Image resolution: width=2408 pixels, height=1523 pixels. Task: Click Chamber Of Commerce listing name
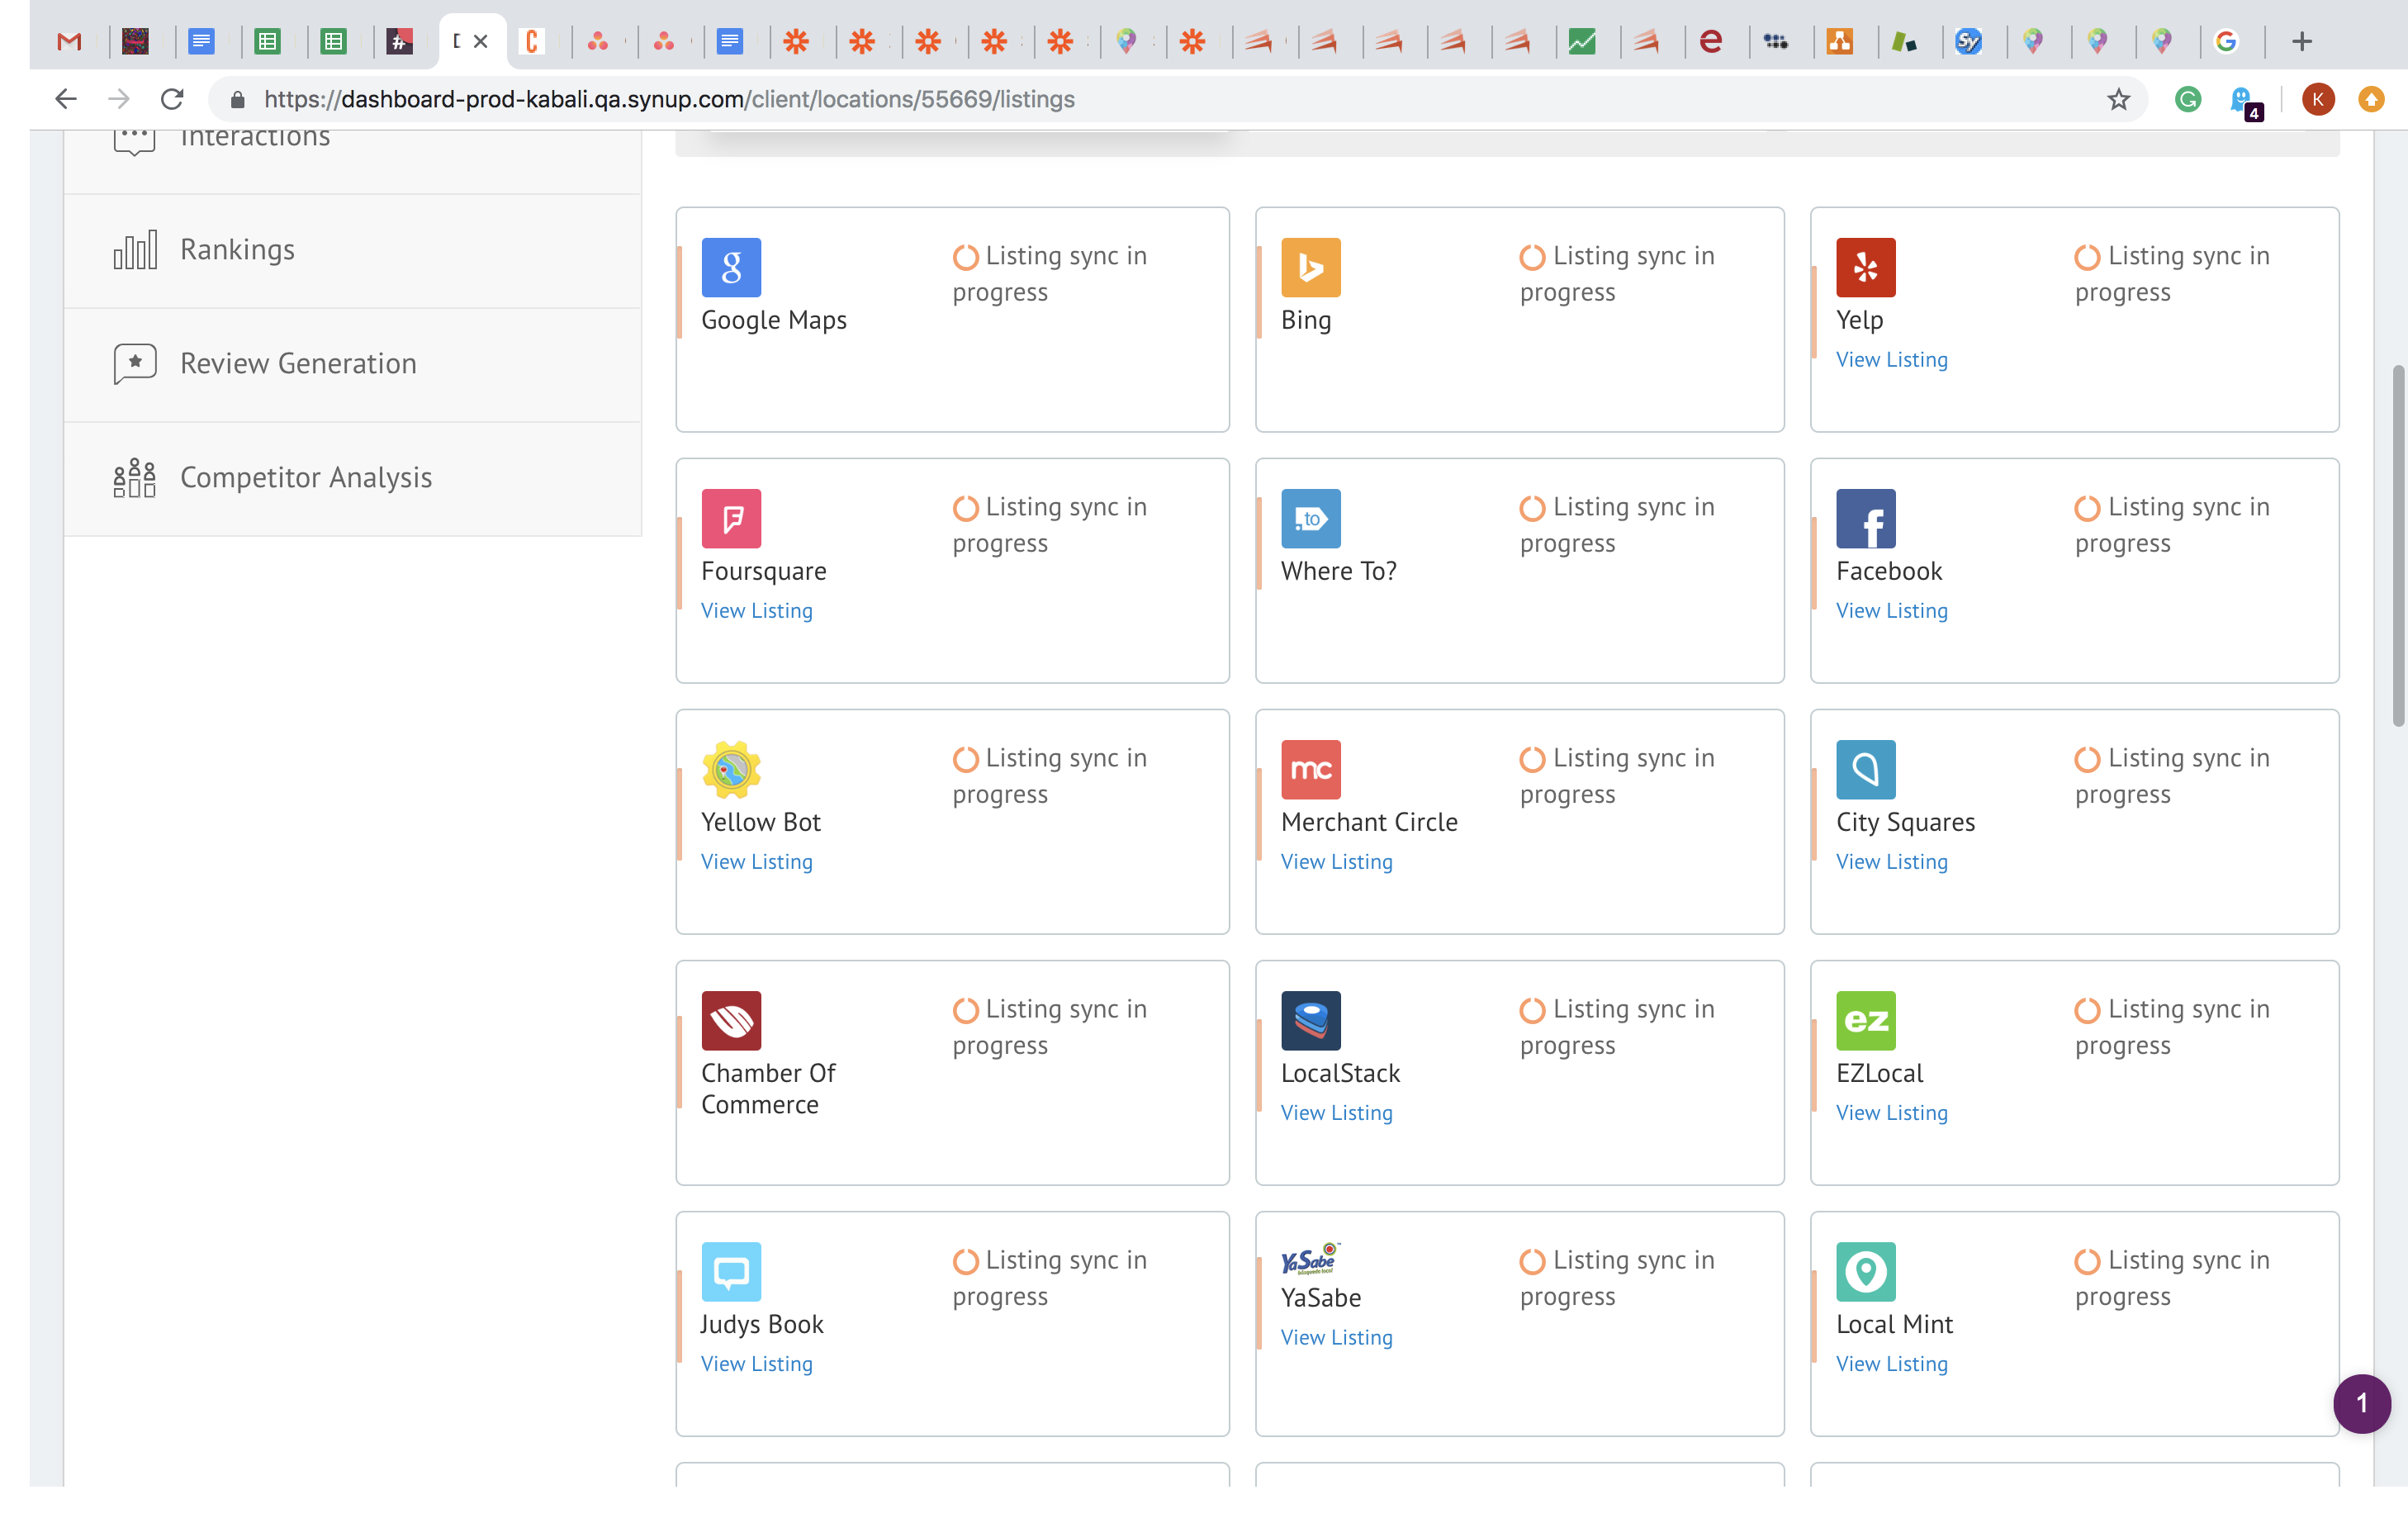click(x=768, y=1088)
